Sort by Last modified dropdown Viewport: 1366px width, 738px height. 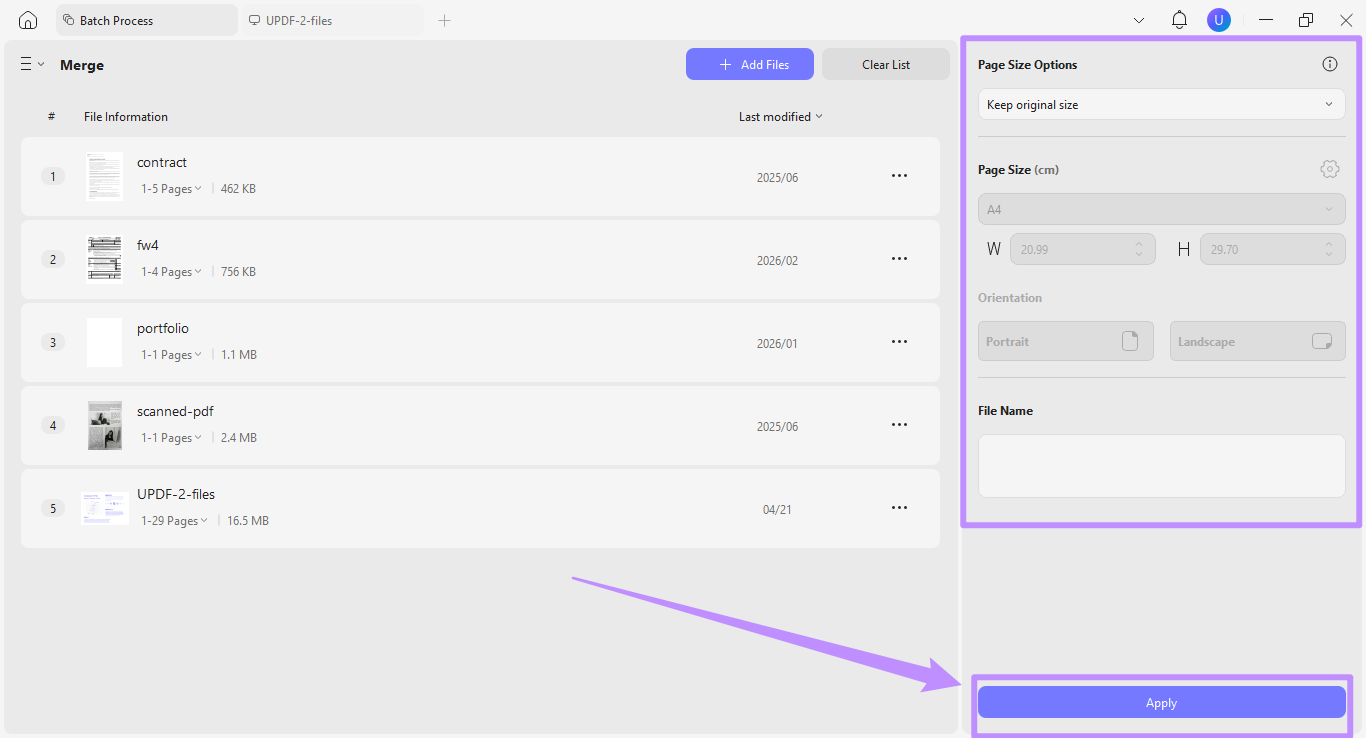coord(781,117)
